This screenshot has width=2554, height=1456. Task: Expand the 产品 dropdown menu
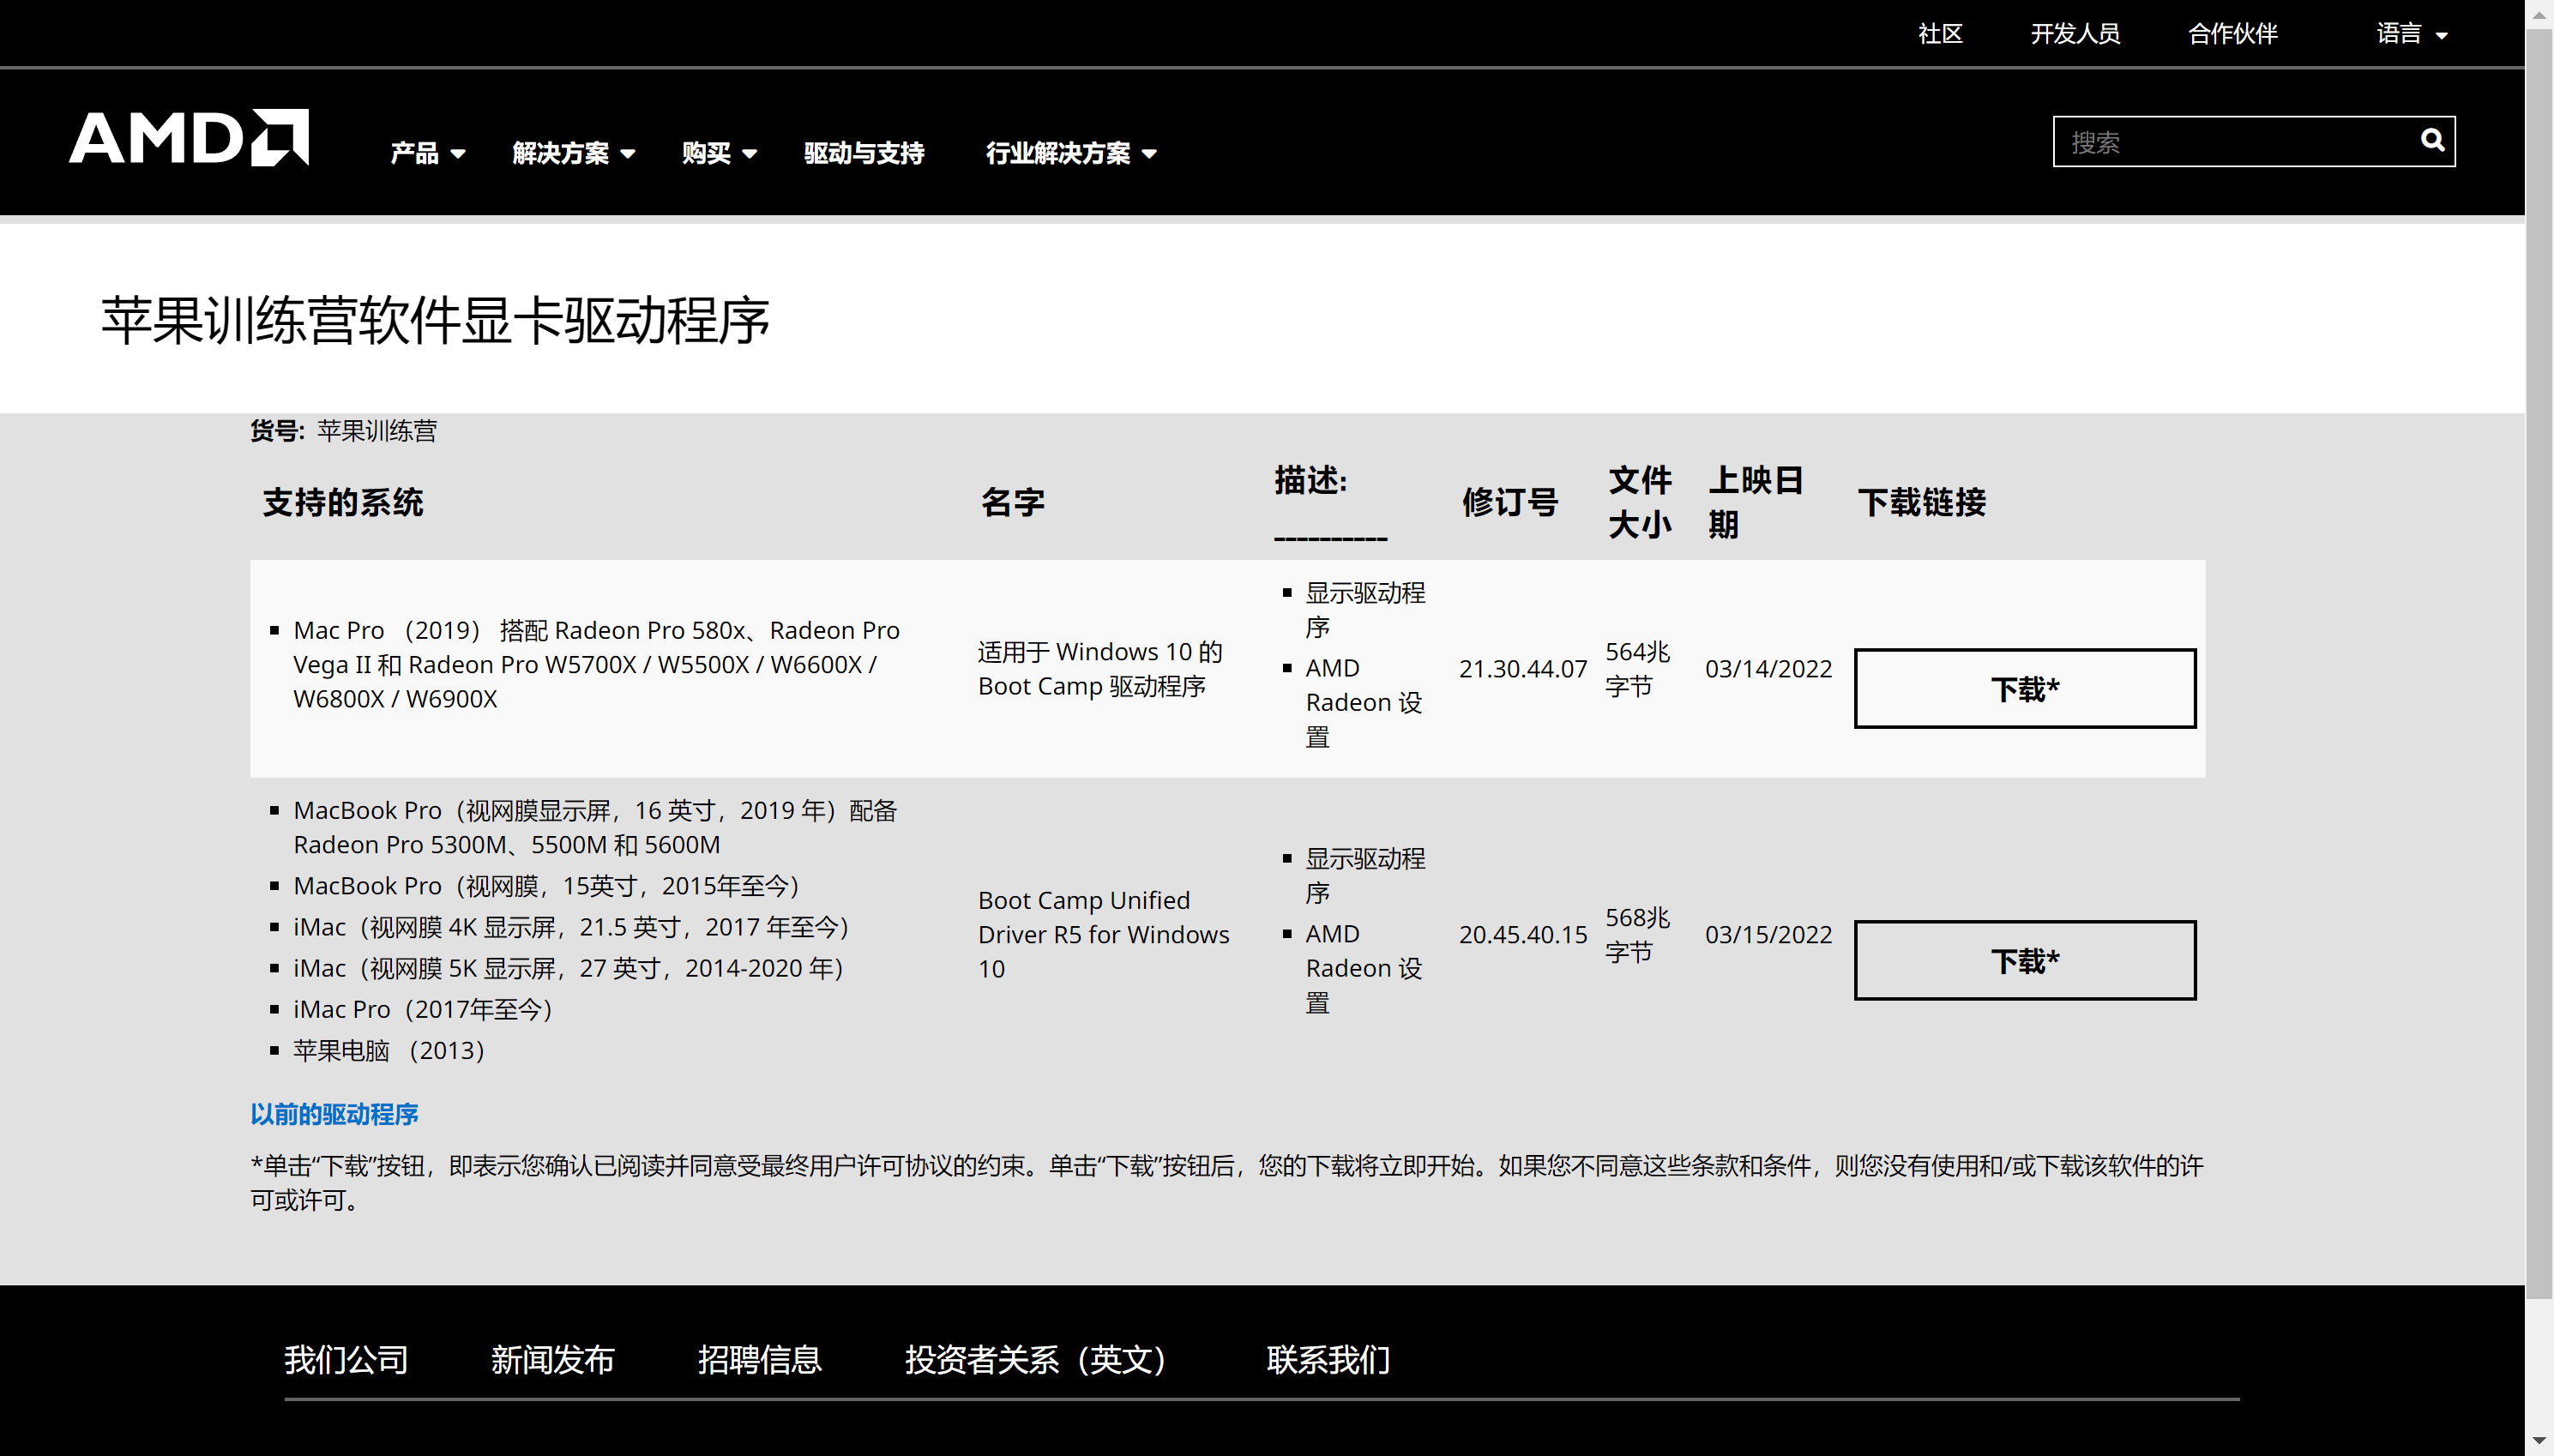point(427,153)
